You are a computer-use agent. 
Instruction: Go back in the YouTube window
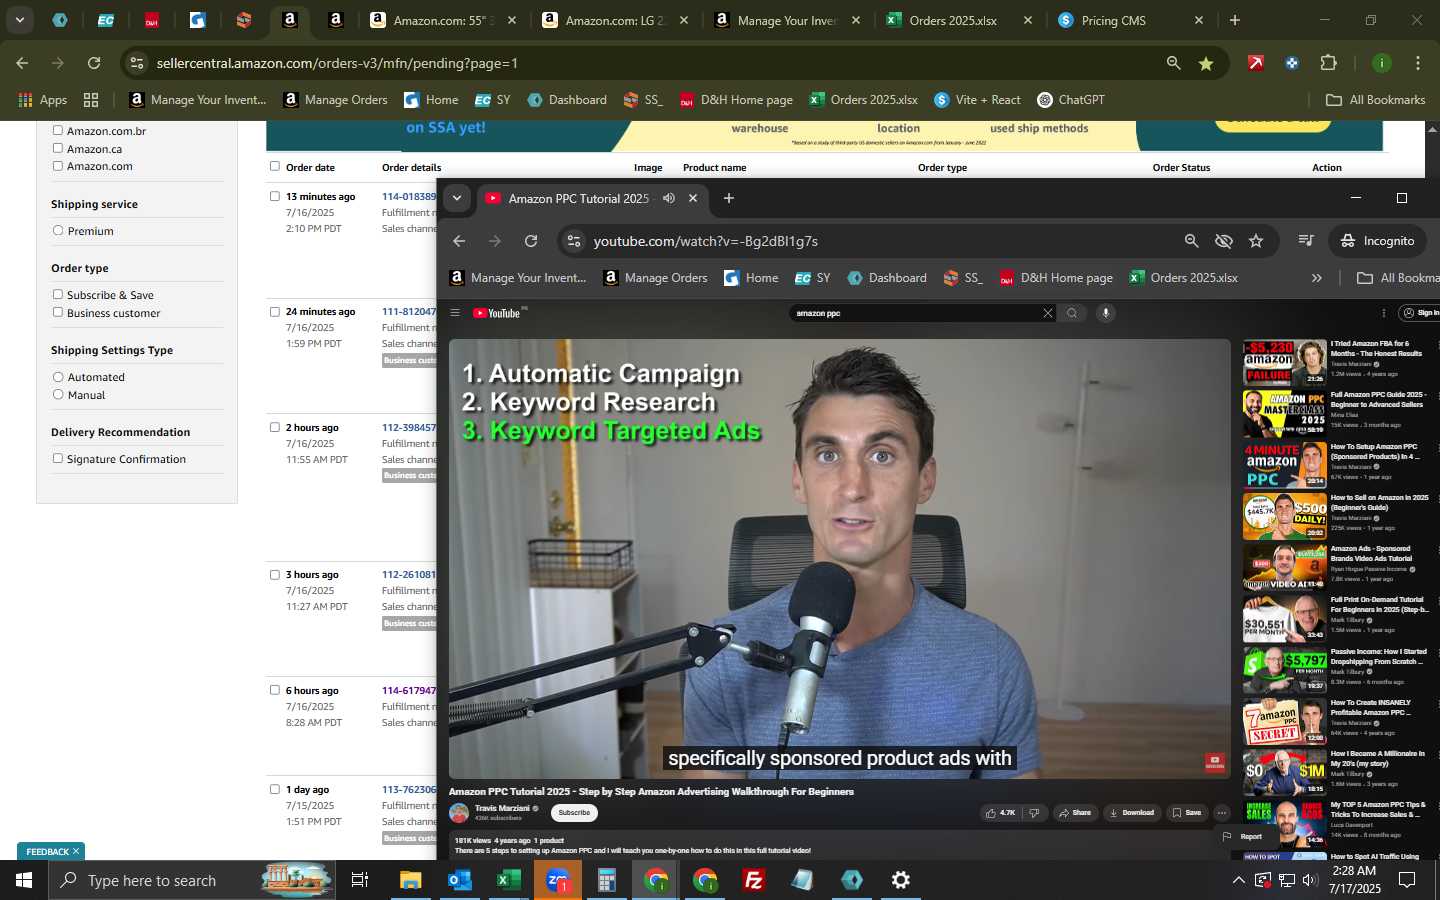tap(459, 241)
